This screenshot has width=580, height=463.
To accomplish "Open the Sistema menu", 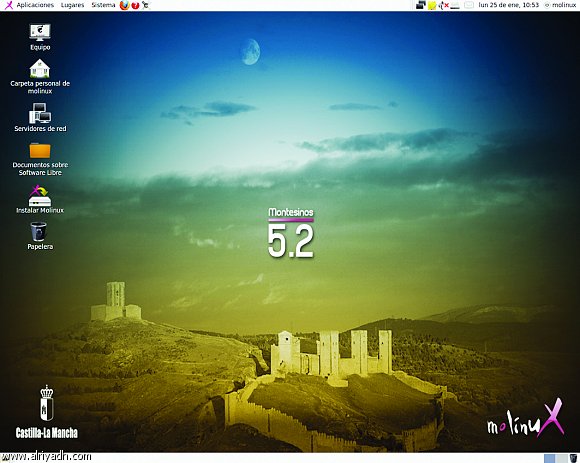I will tap(103, 5).
